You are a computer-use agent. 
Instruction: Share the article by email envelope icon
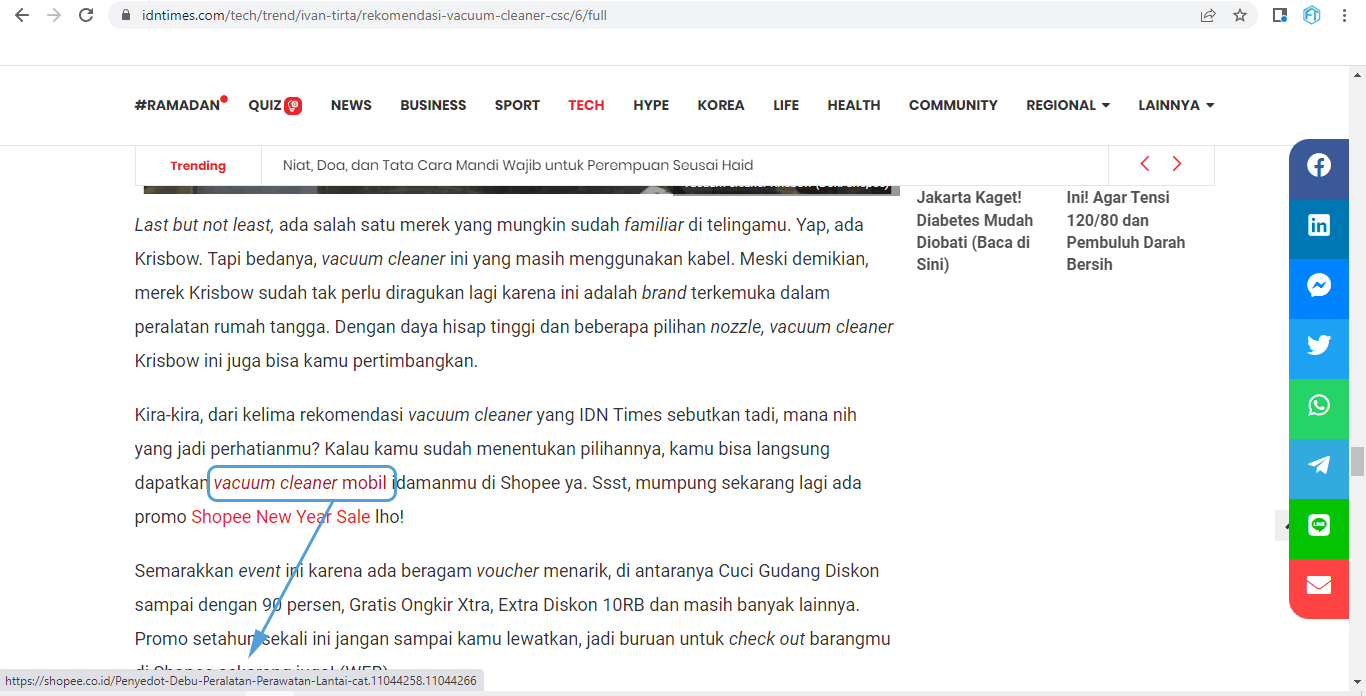point(1319,586)
